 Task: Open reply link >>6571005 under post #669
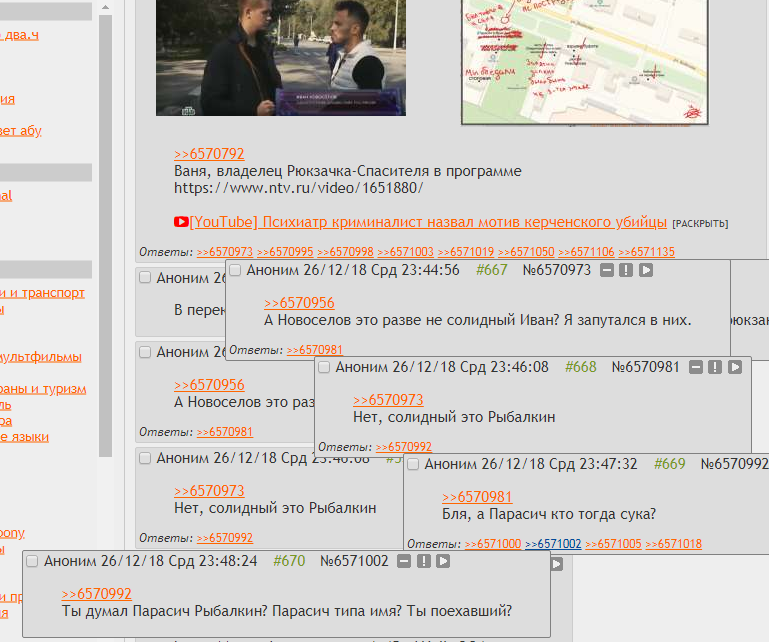coord(614,544)
